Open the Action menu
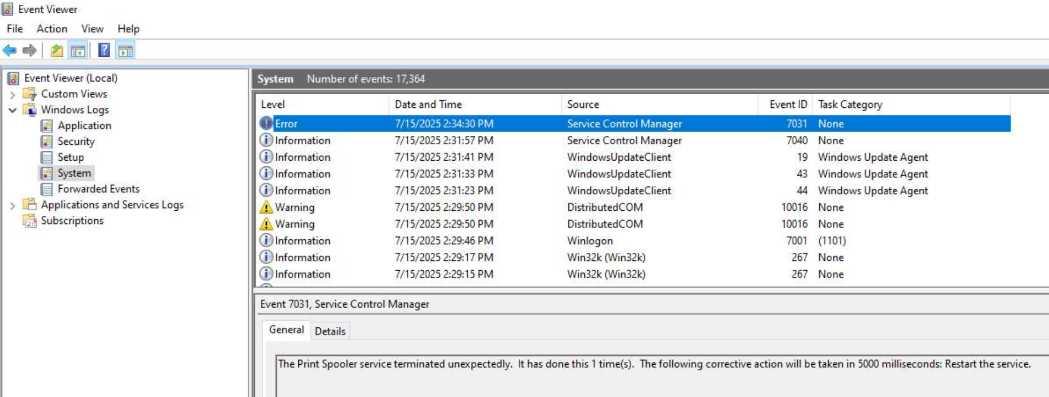The width and height of the screenshot is (1049, 397). [52, 29]
